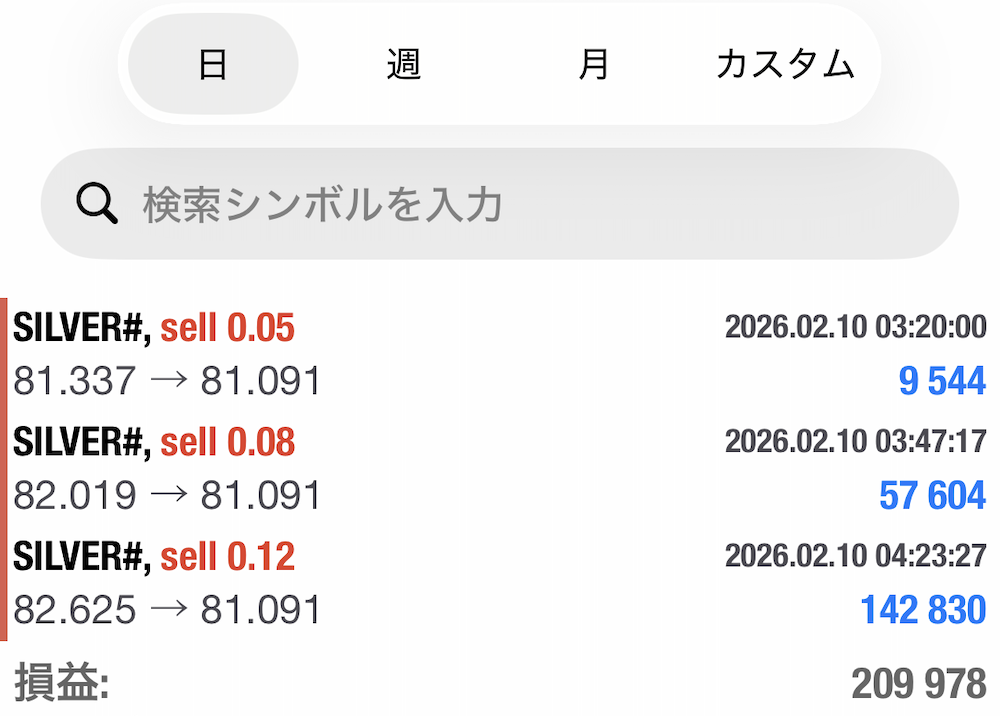Screen dimensions: 1000x716
Task: Click the 損益 label
Action: pyautogui.click(x=61, y=684)
